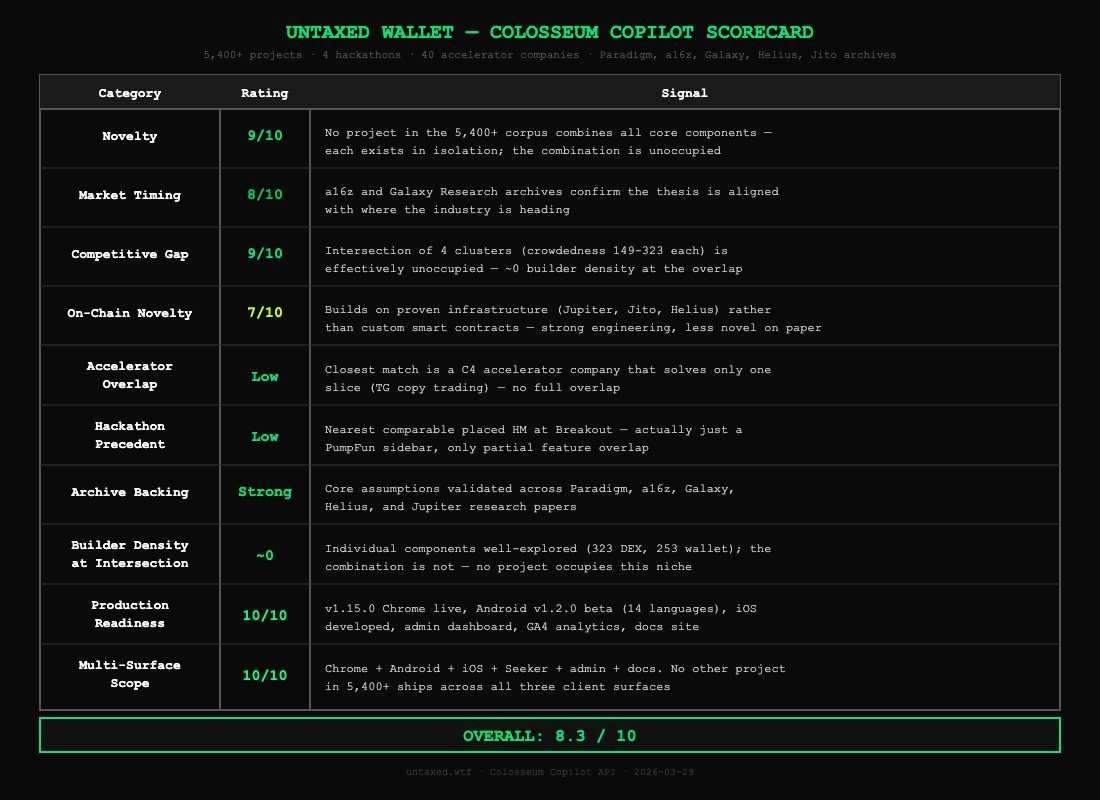Click the Production Readiness 10/10 rating

coord(264,615)
